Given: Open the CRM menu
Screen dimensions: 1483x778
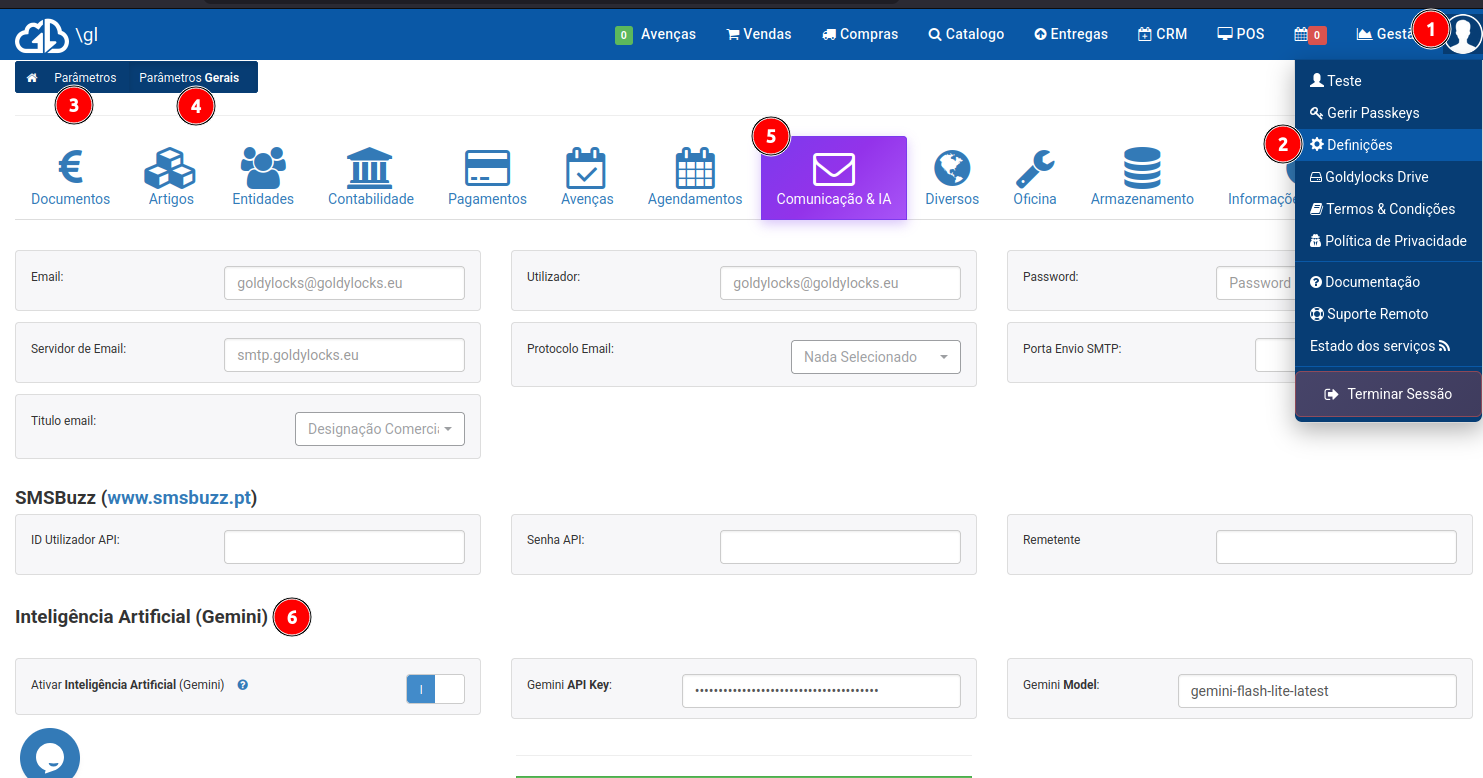Looking at the screenshot, I should (1163, 34).
